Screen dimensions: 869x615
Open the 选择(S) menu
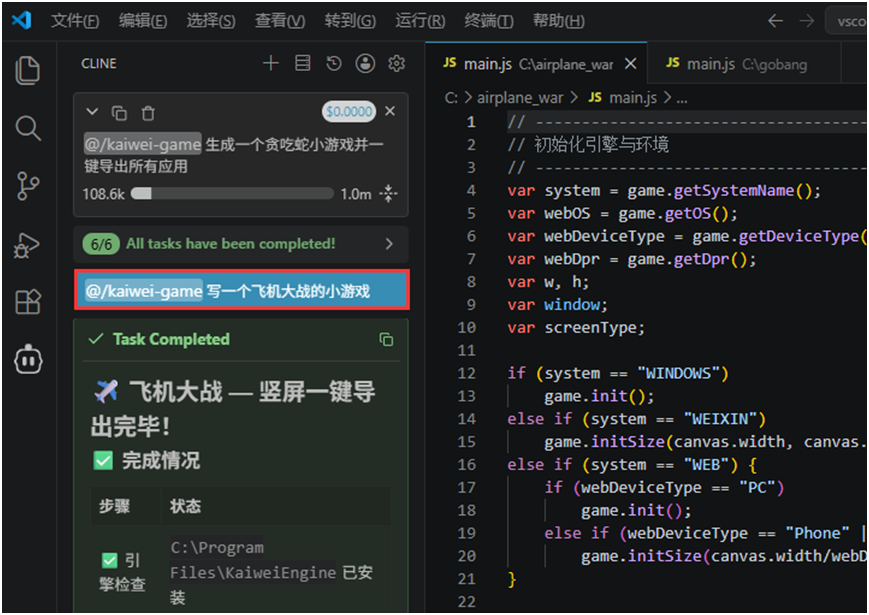[211, 21]
